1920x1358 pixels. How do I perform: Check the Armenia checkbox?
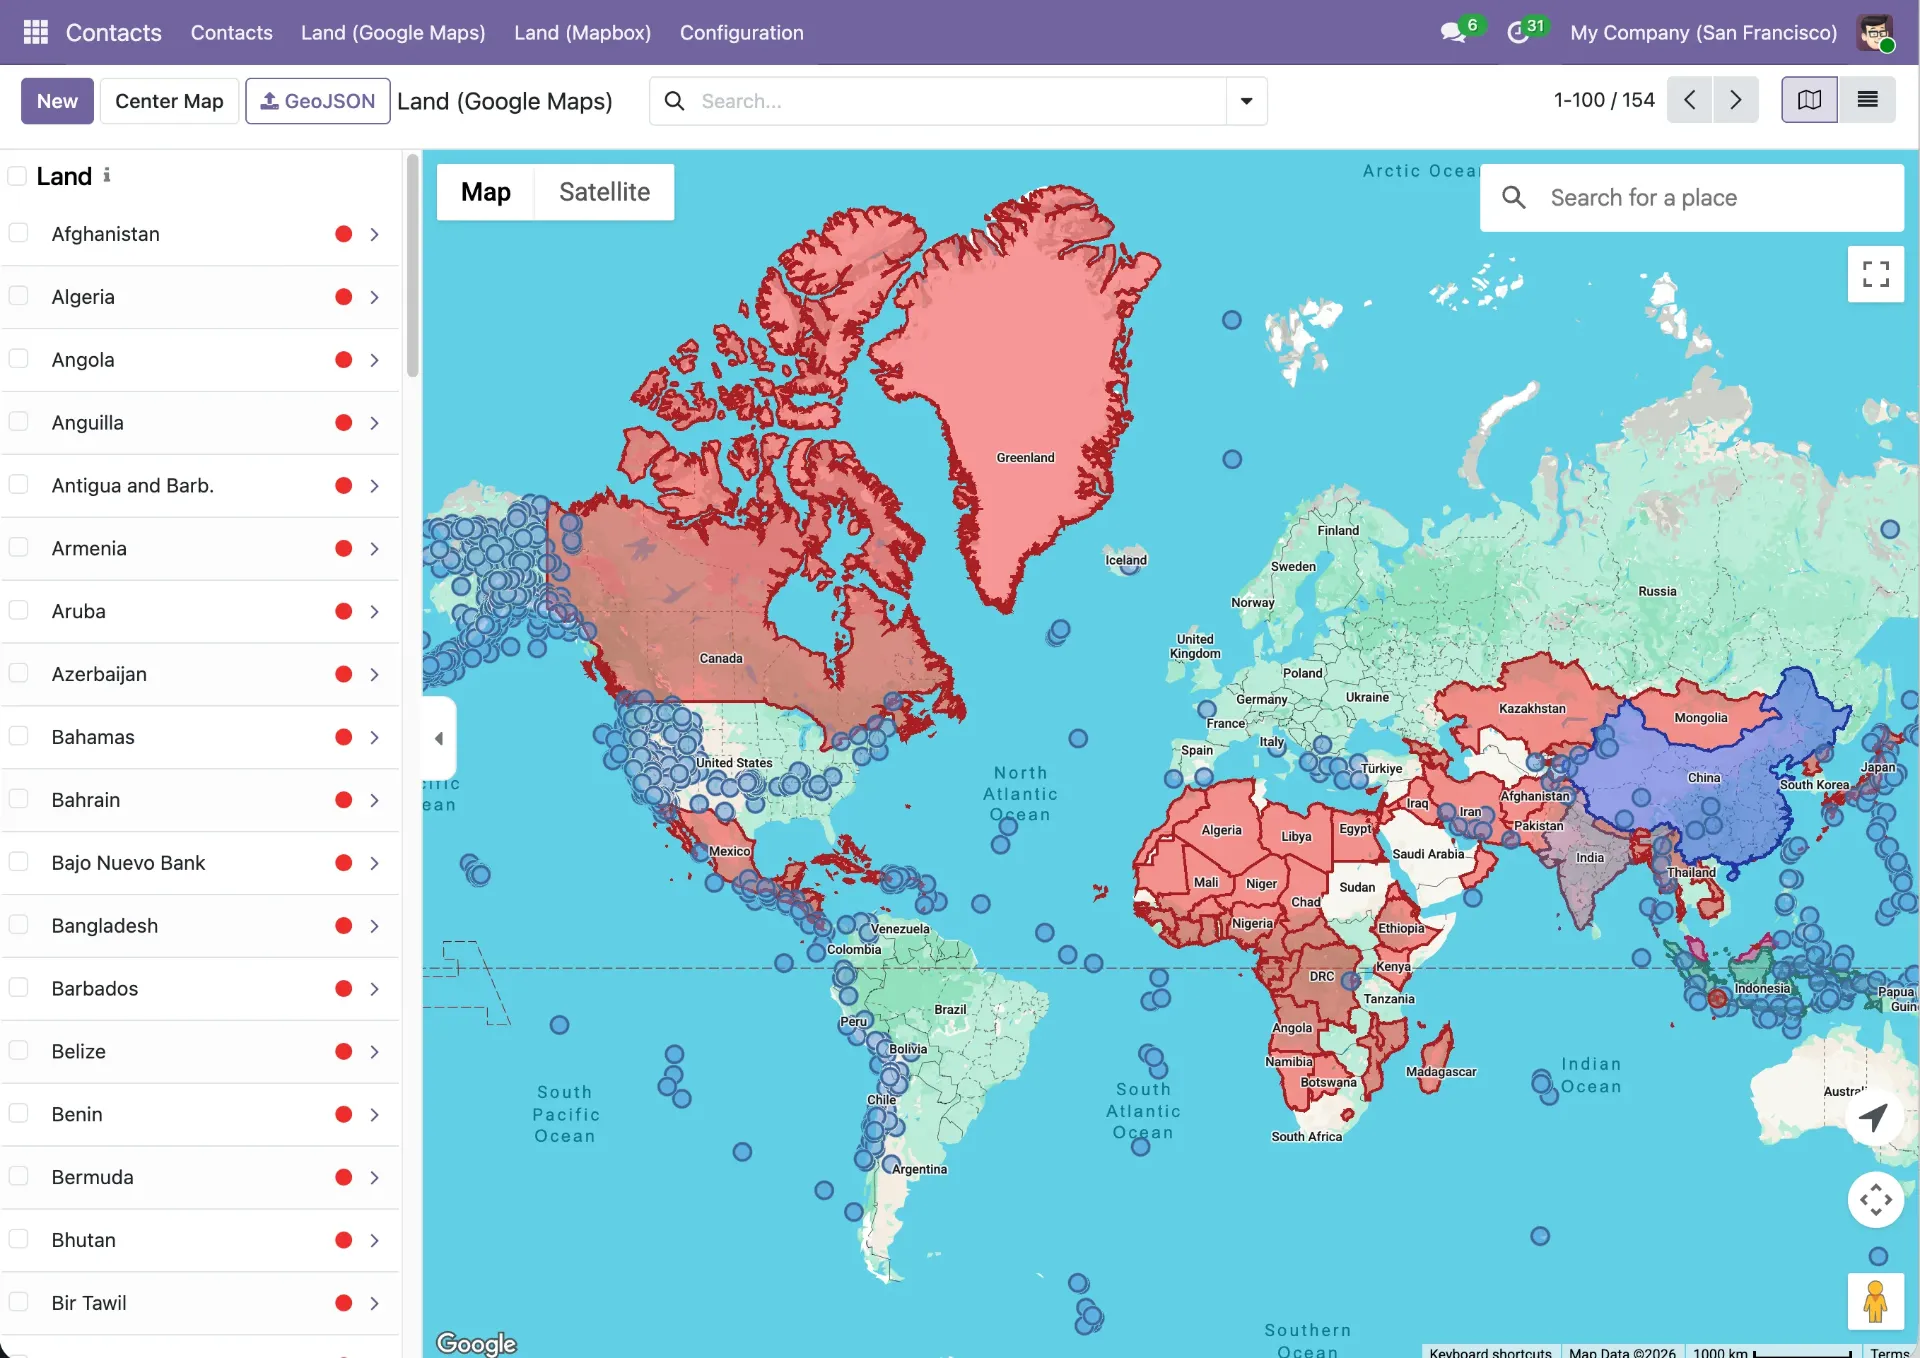coord(18,548)
